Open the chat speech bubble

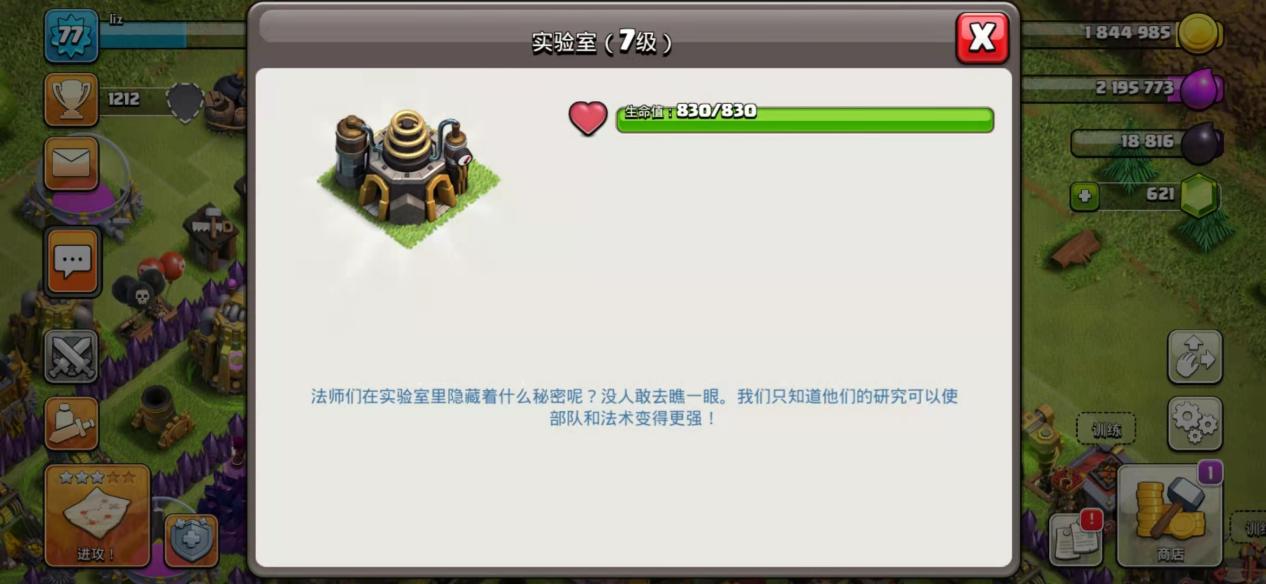[x=72, y=262]
